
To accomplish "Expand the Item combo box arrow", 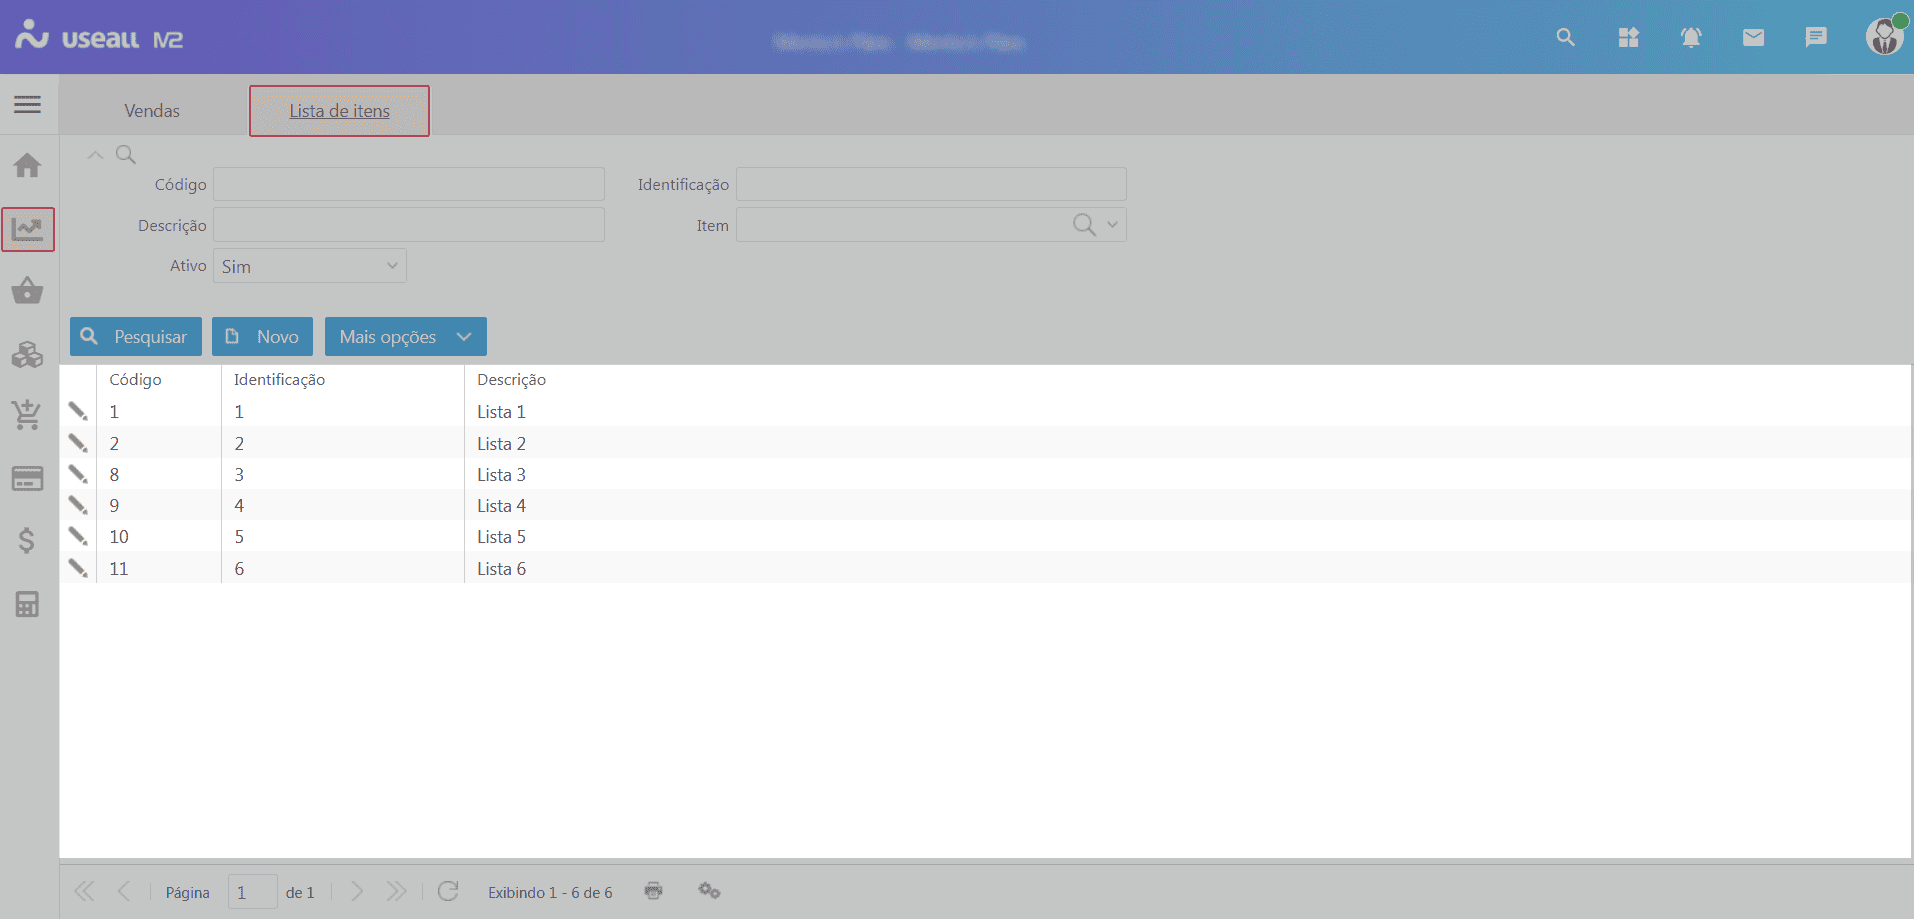I will click(1112, 225).
